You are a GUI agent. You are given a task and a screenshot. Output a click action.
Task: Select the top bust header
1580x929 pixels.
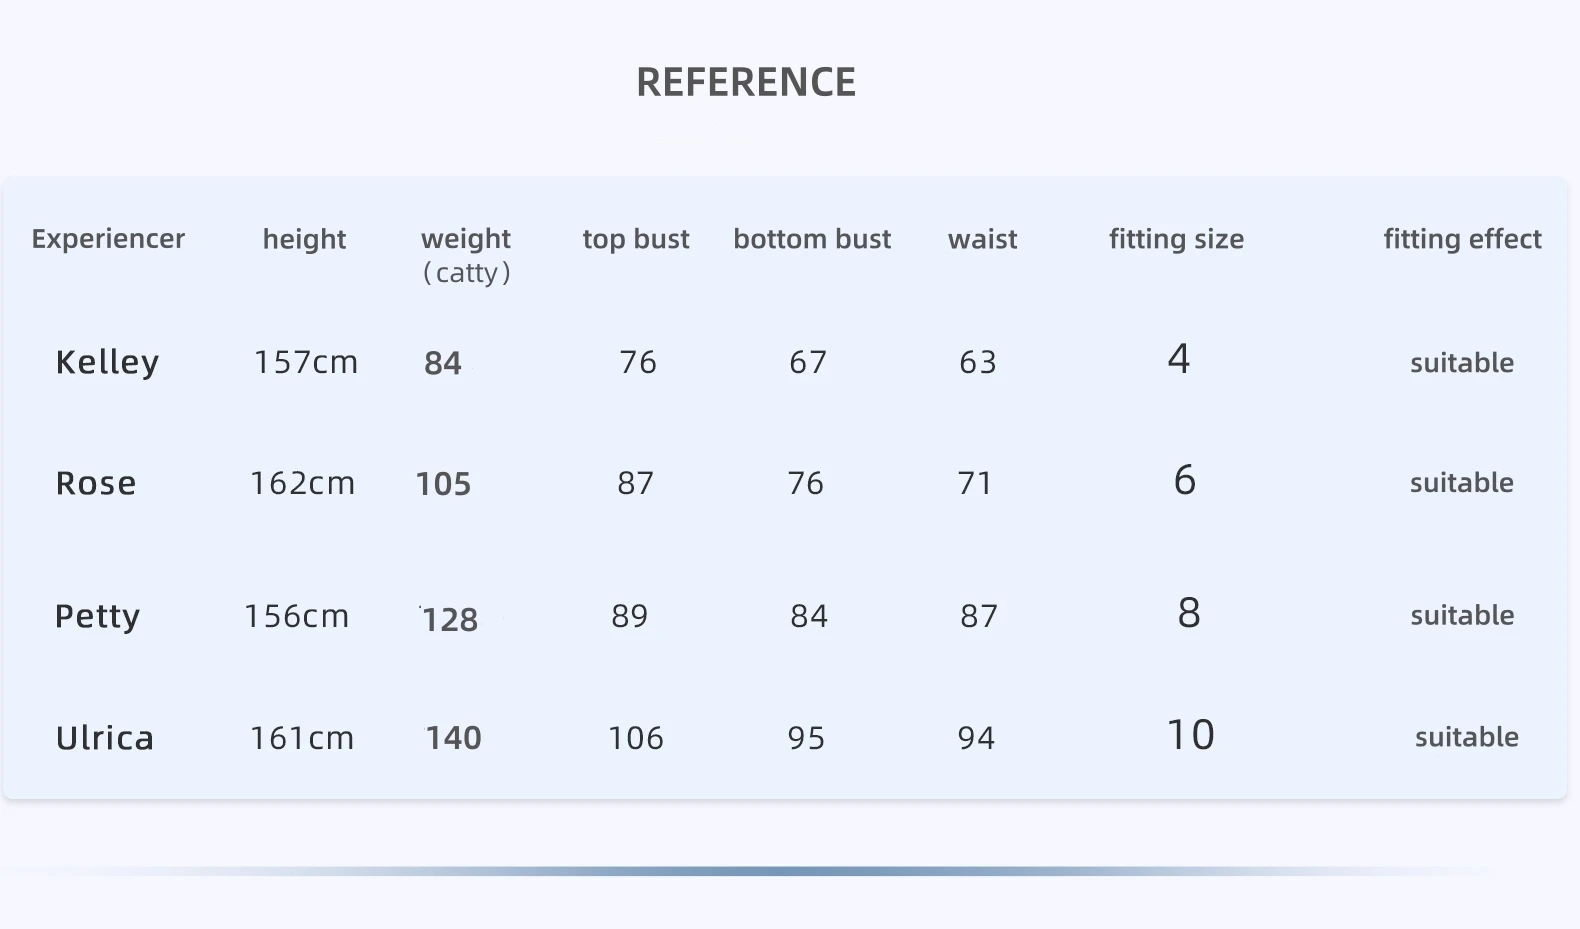point(636,240)
